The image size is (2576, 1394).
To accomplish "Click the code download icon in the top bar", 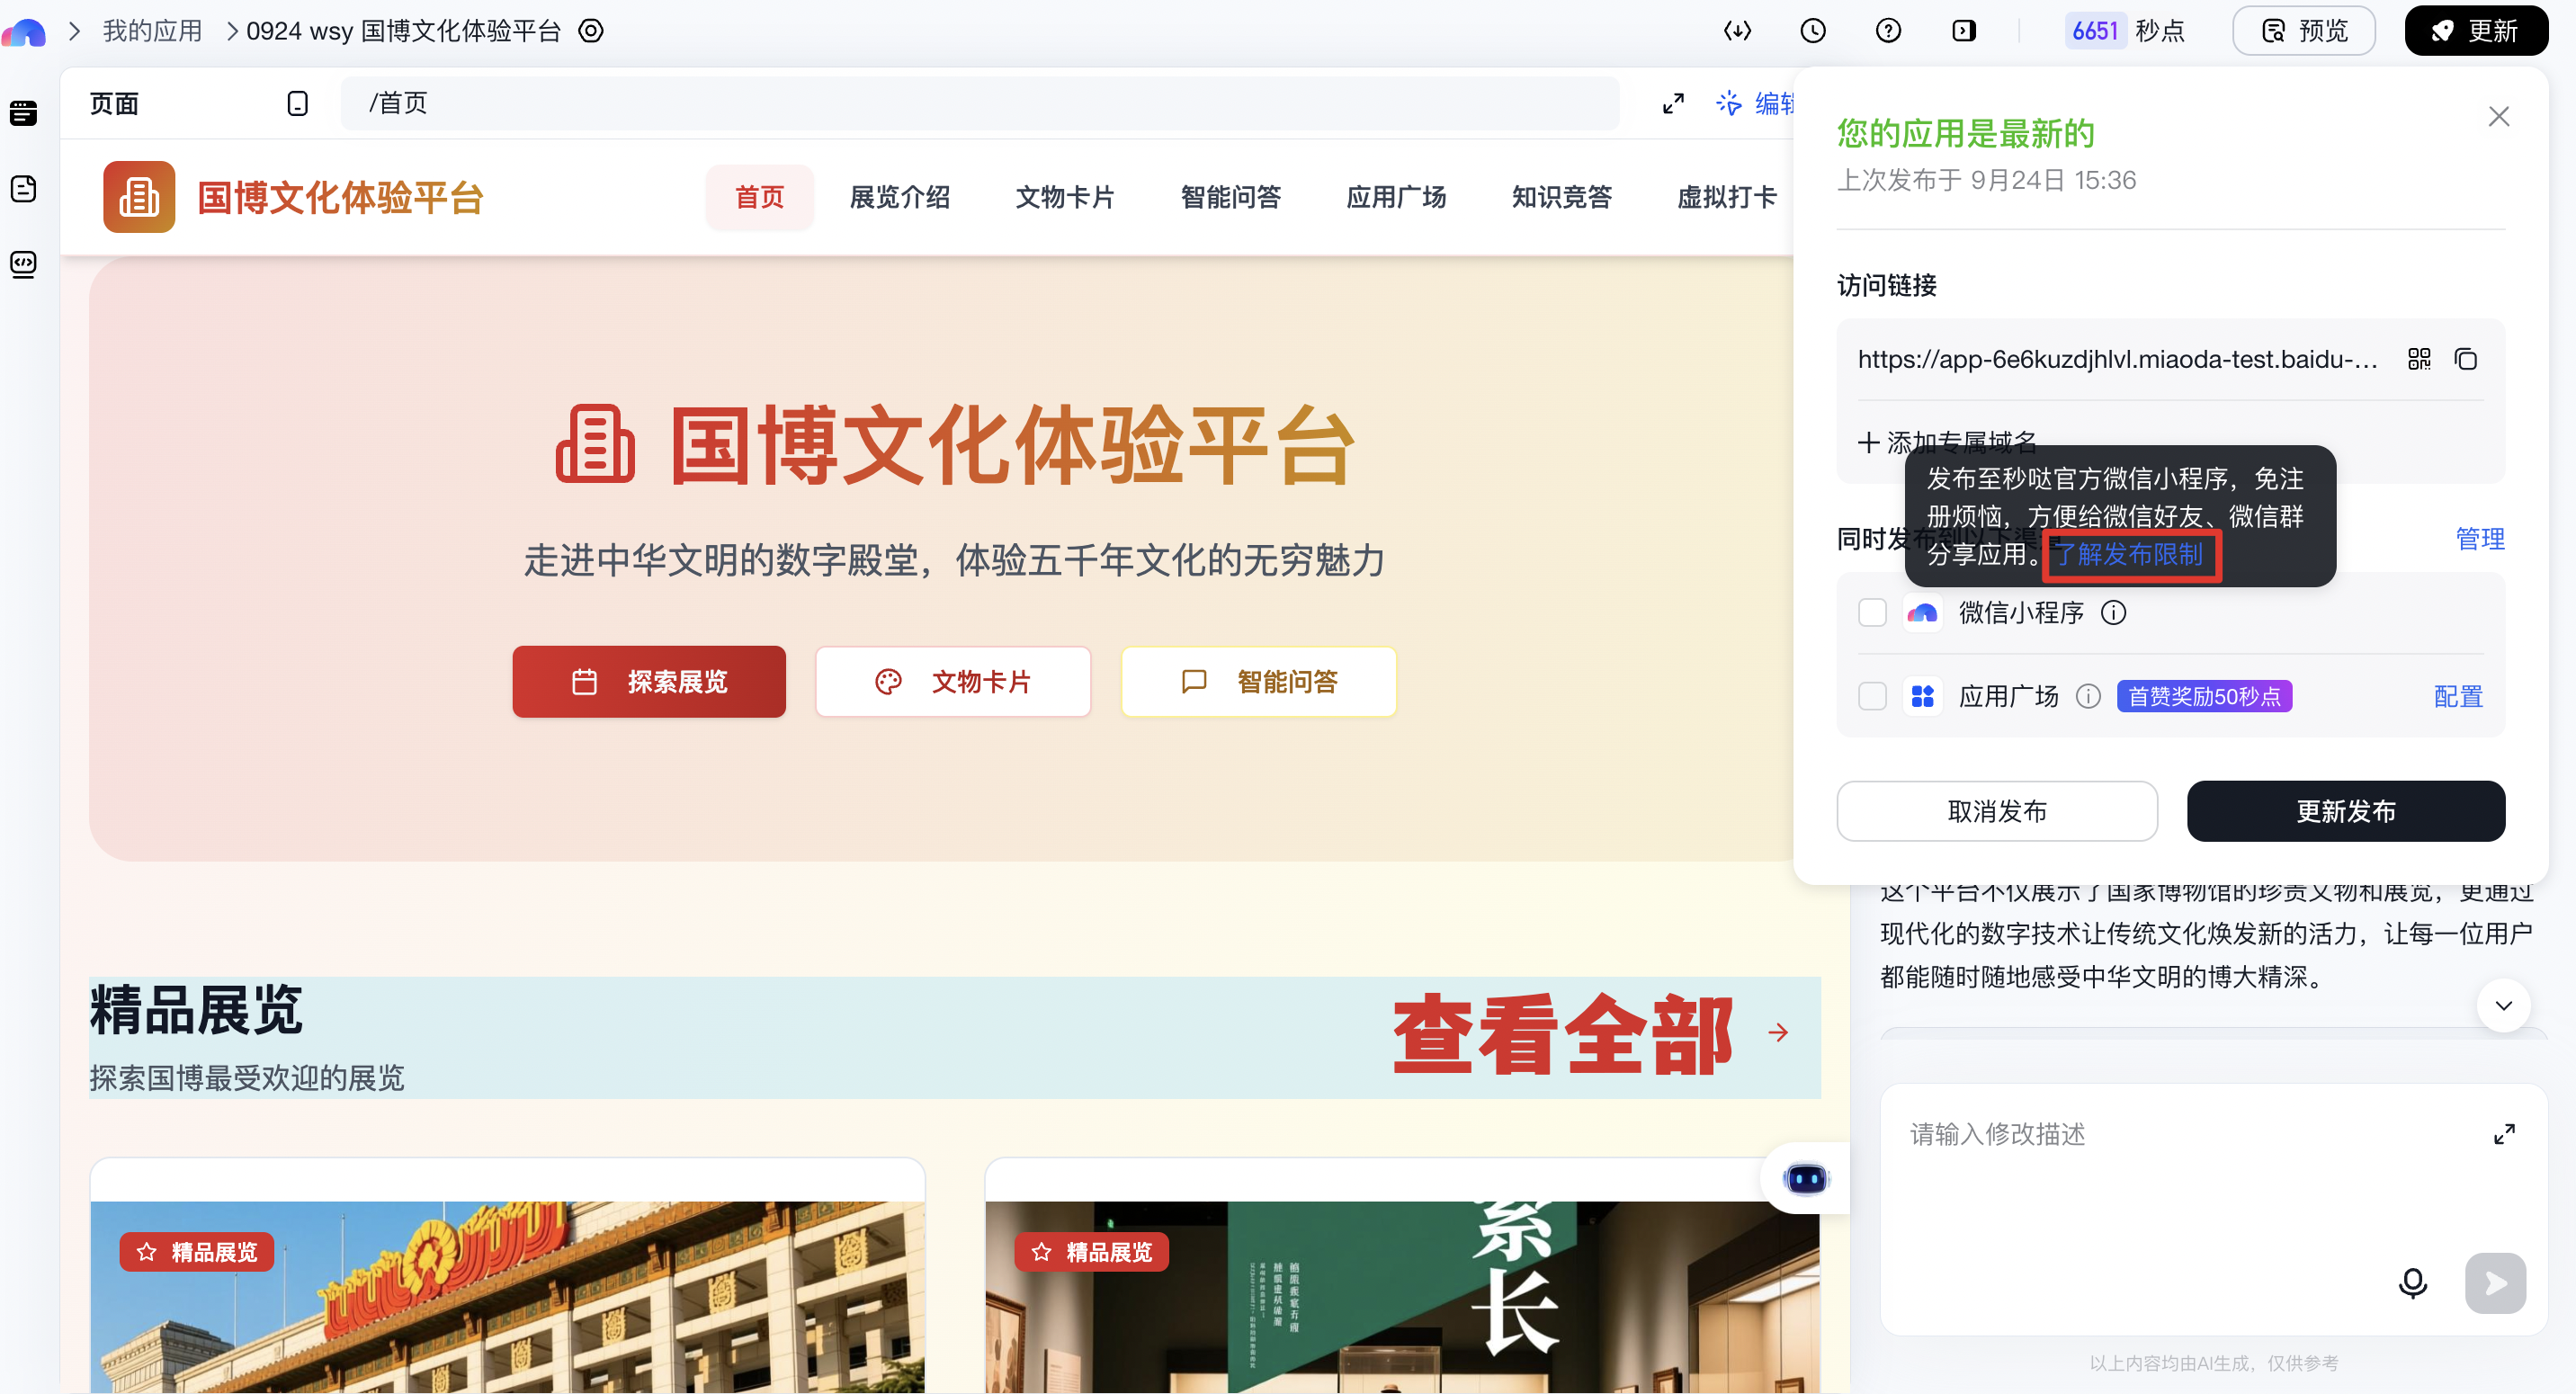I will (1737, 31).
